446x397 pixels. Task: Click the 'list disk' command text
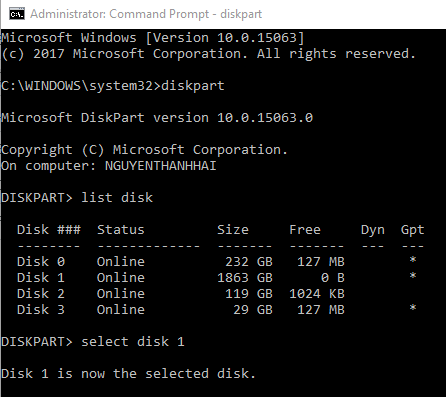[117, 198]
